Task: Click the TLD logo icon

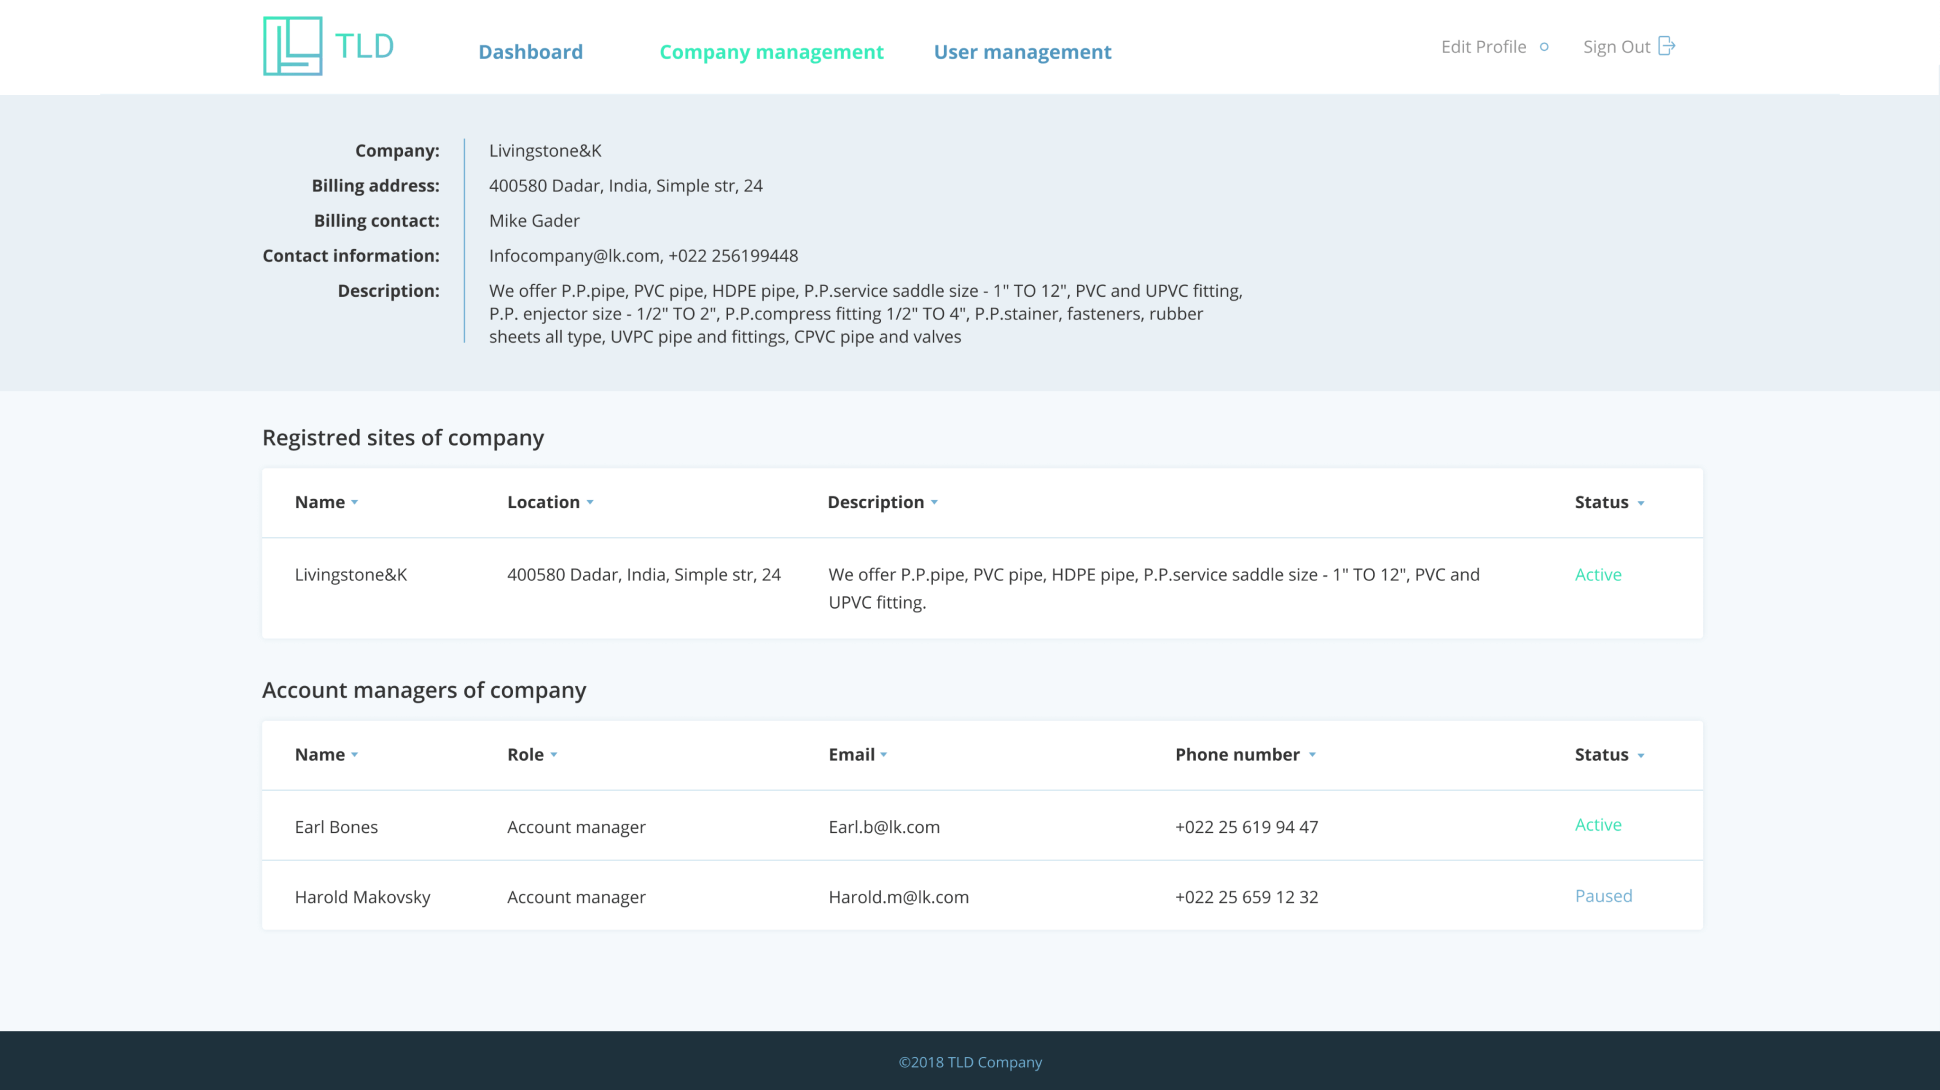Action: 292,46
